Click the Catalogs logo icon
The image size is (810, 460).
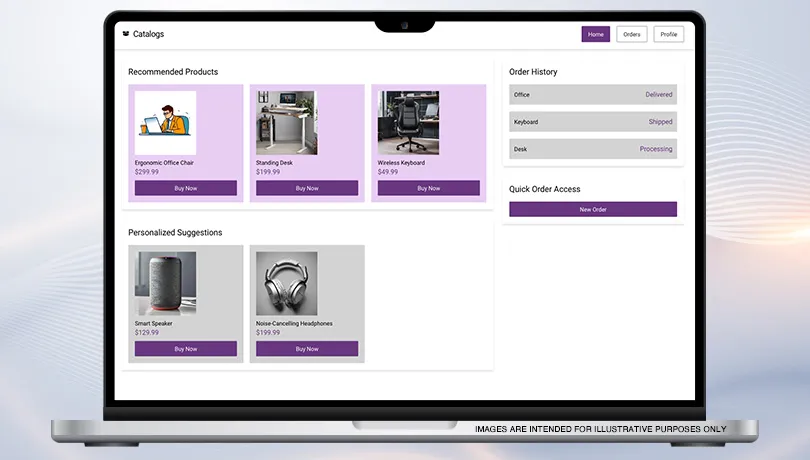[x=125, y=34]
